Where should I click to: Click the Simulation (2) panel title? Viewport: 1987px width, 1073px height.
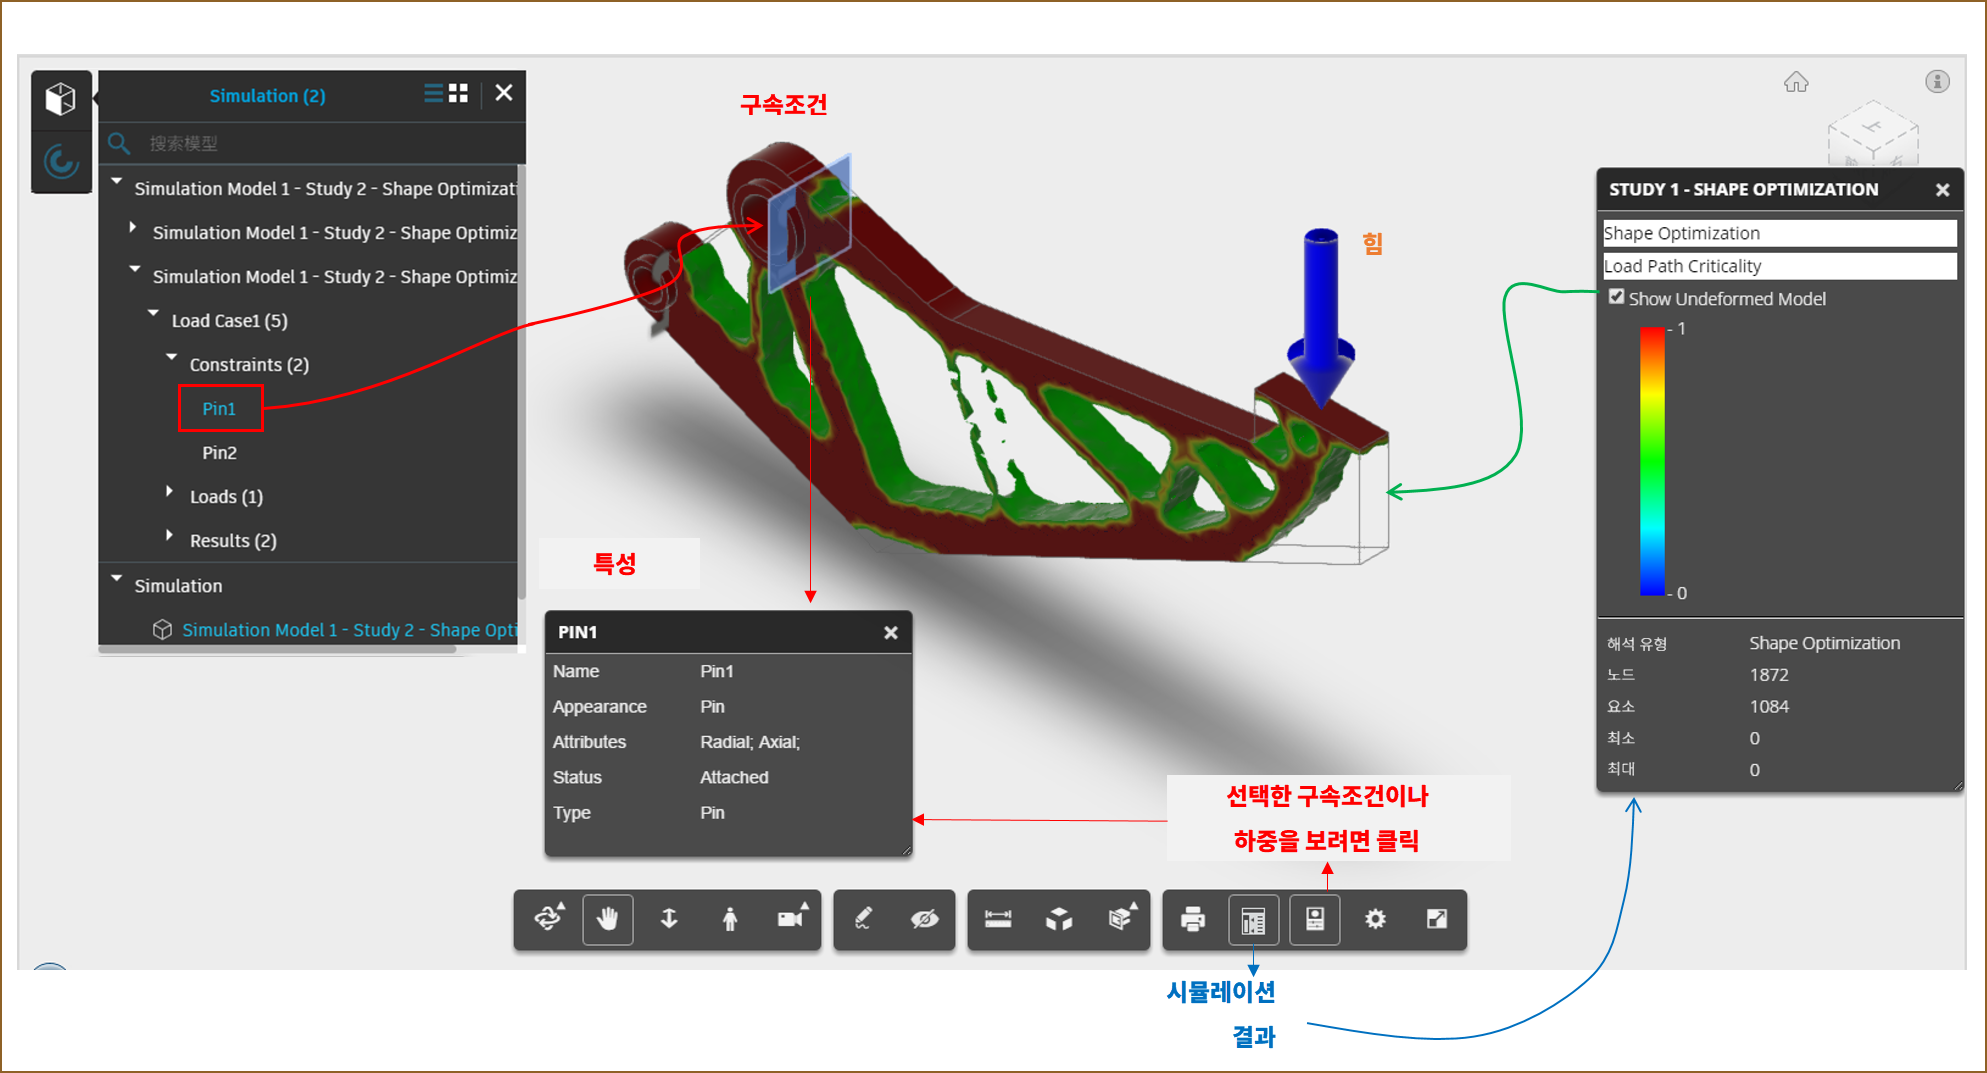(267, 95)
